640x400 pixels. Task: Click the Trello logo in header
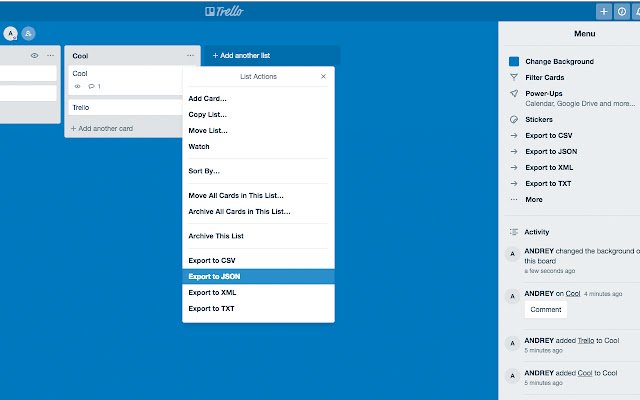pyautogui.click(x=224, y=11)
